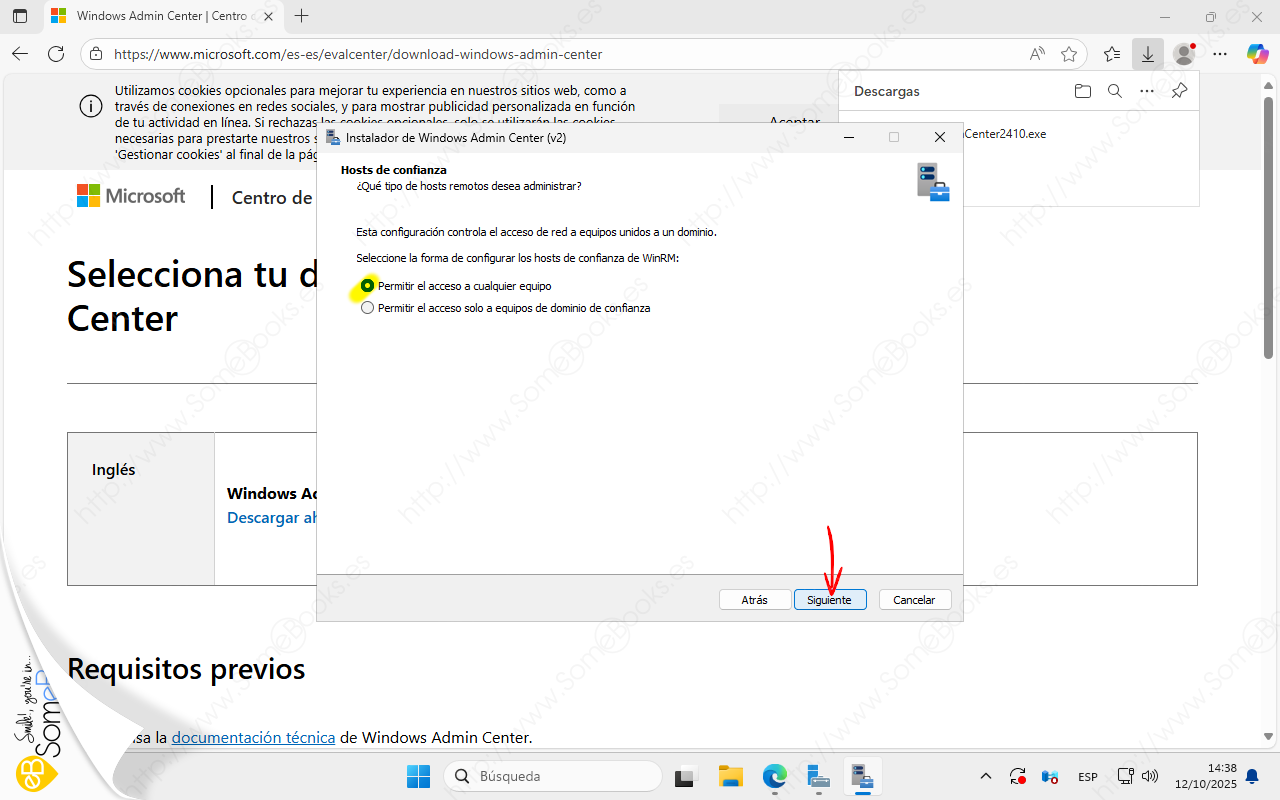Expand hidden system tray icons chevron
The image size is (1280, 800).
[x=985, y=776]
